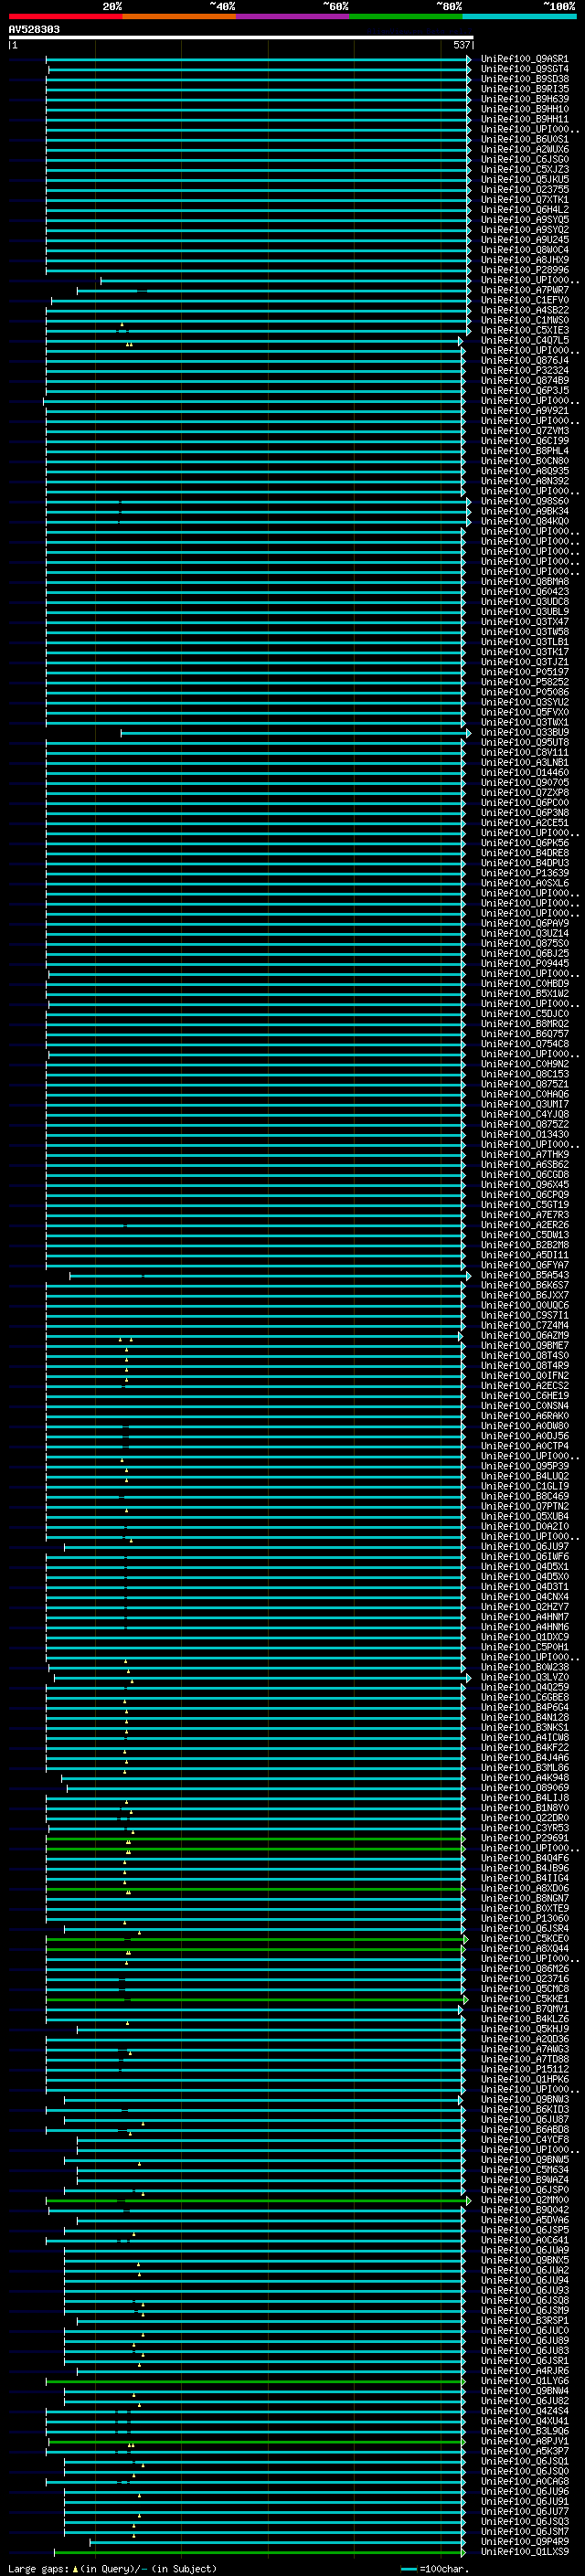Select the label UniRef100_B9HH11

[x=525, y=119]
